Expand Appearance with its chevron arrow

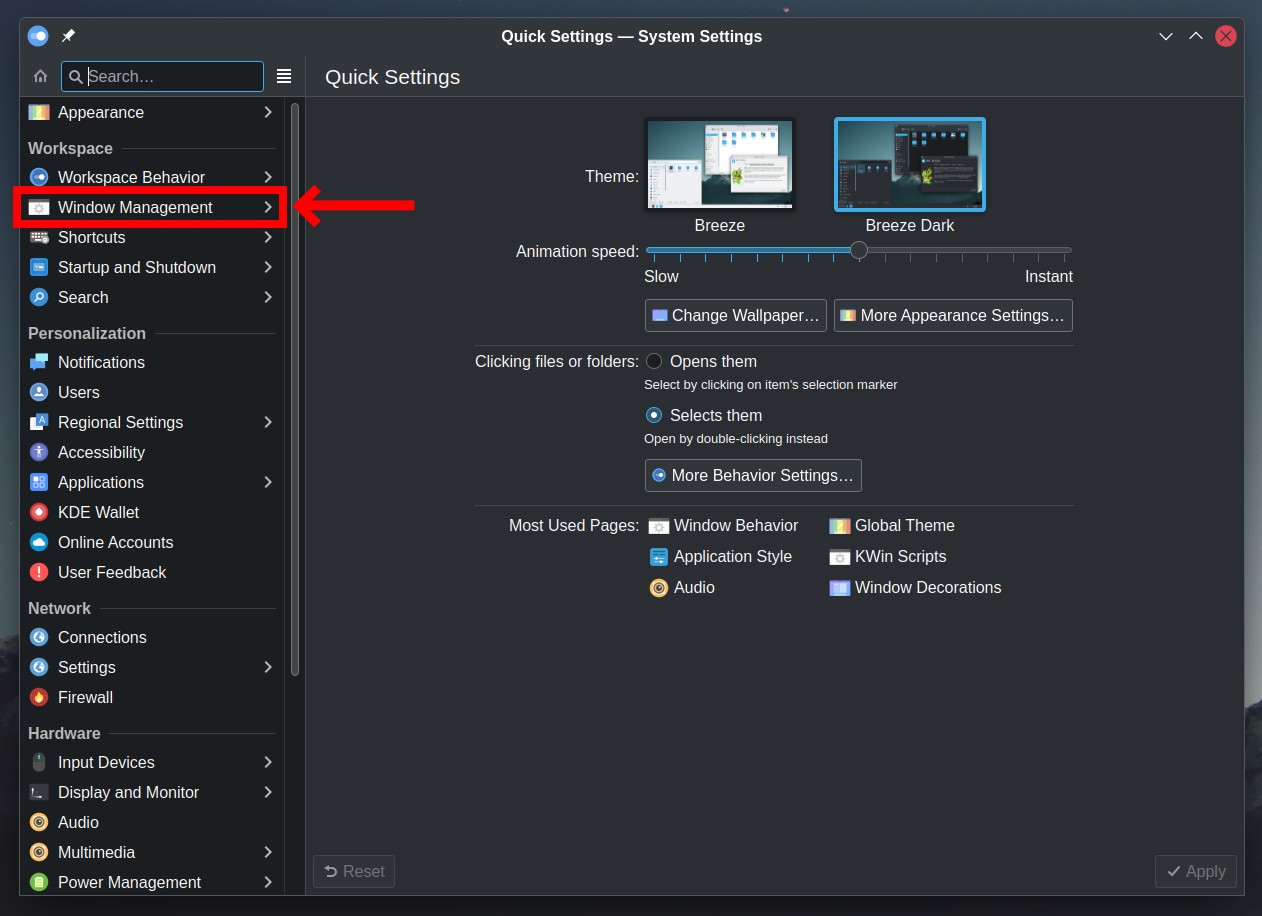[268, 112]
